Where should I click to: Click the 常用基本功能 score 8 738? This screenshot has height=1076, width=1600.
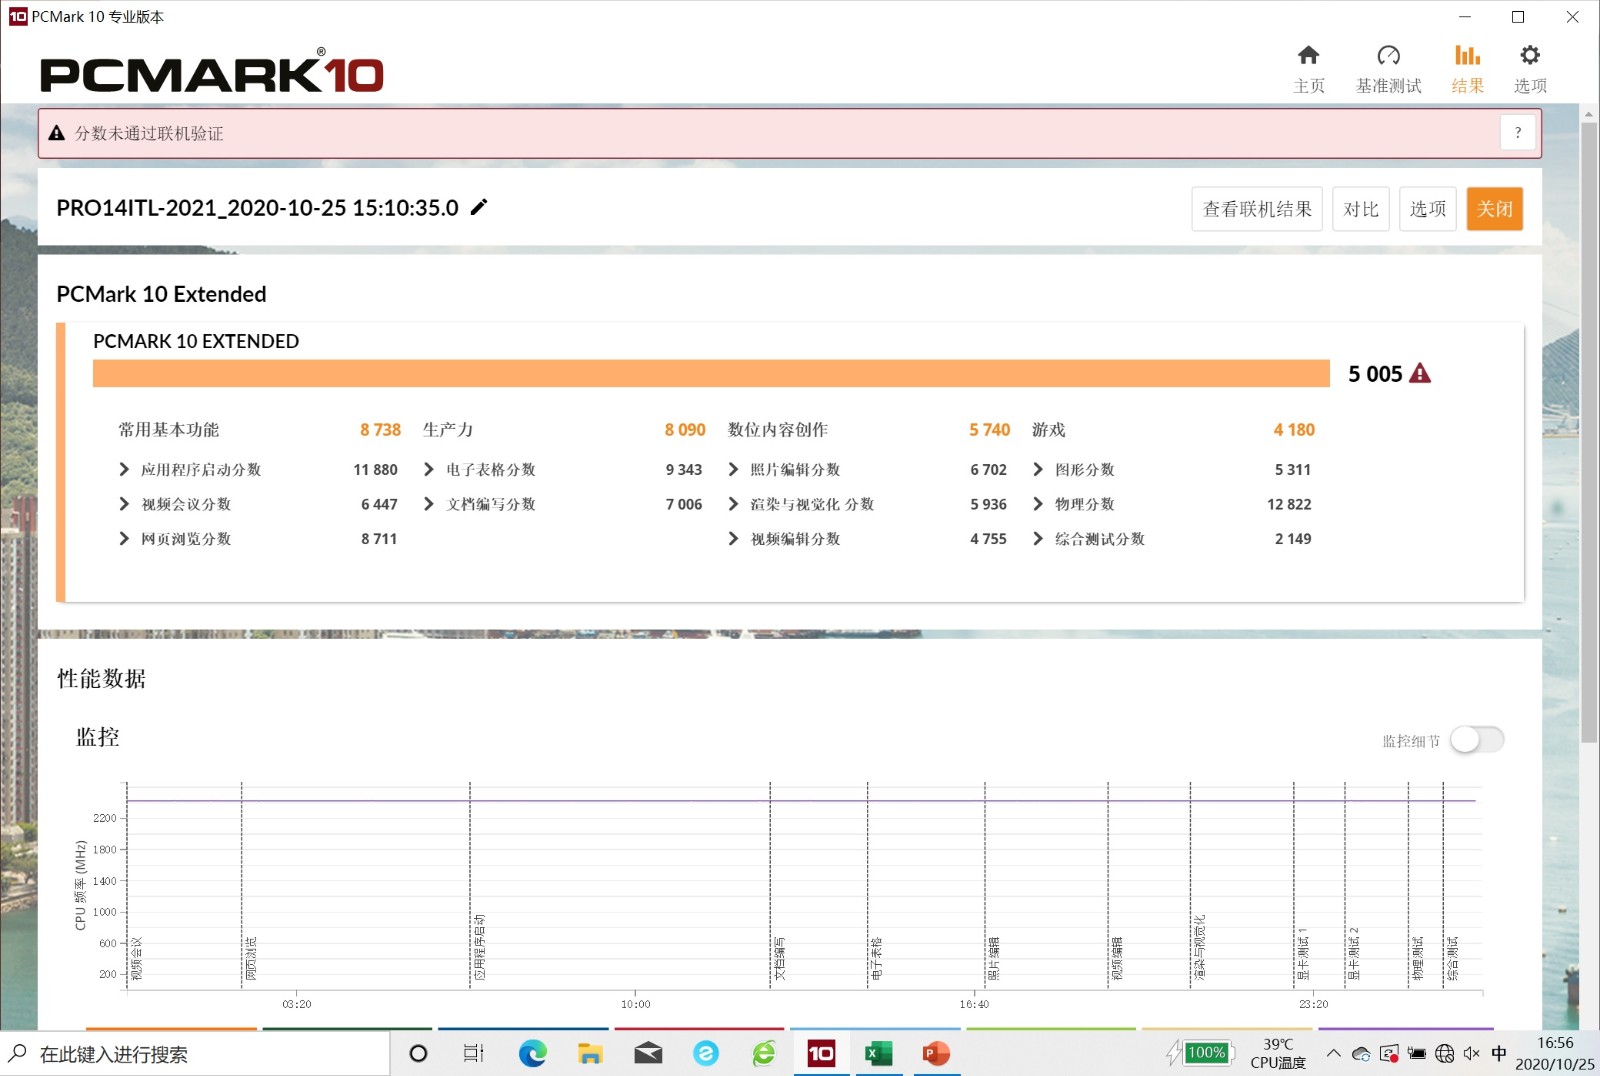pos(380,429)
